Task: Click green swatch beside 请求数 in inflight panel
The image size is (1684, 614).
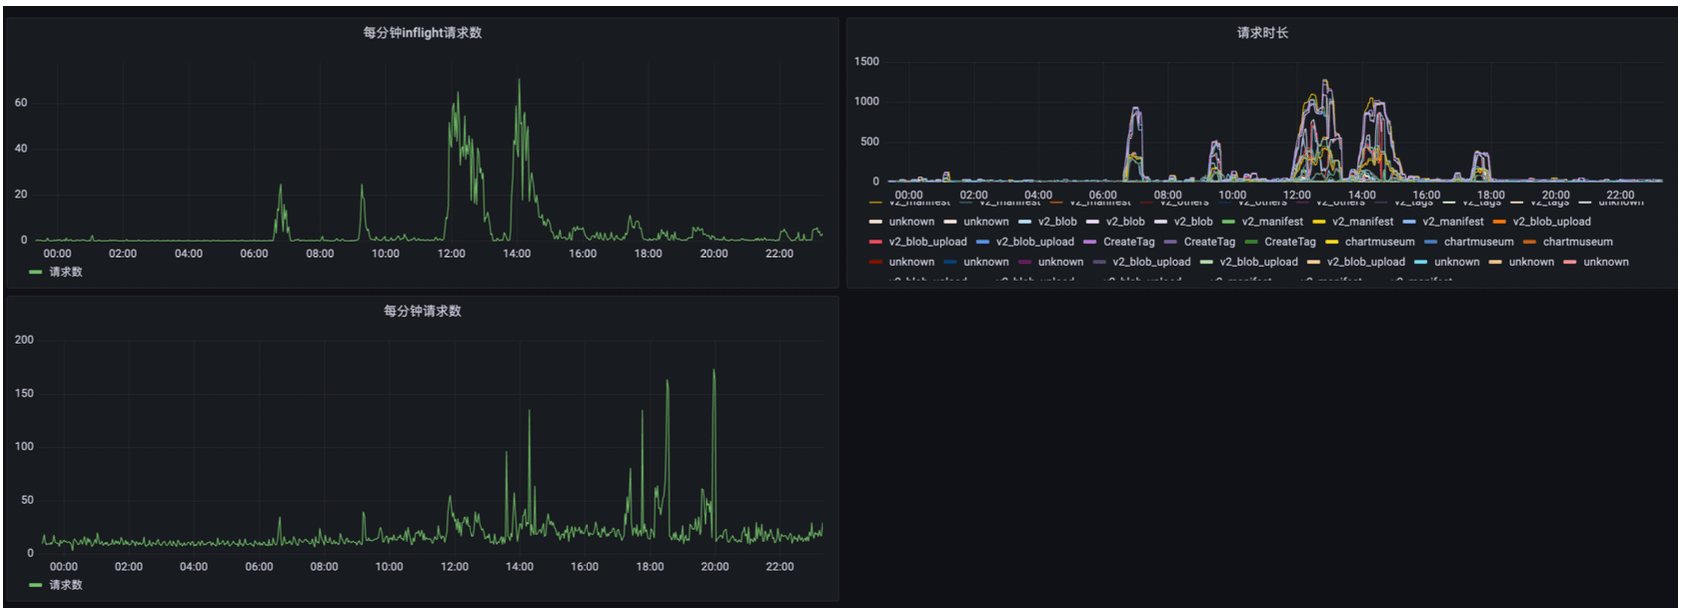Action: coord(36,272)
